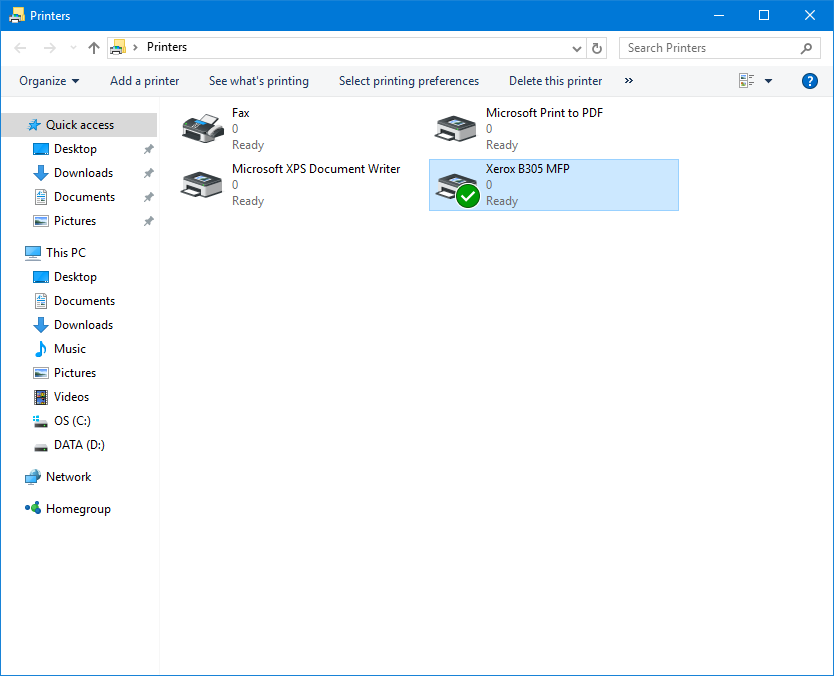This screenshot has width=834, height=676.
Task: Open Downloads under This PC
Action: (84, 324)
